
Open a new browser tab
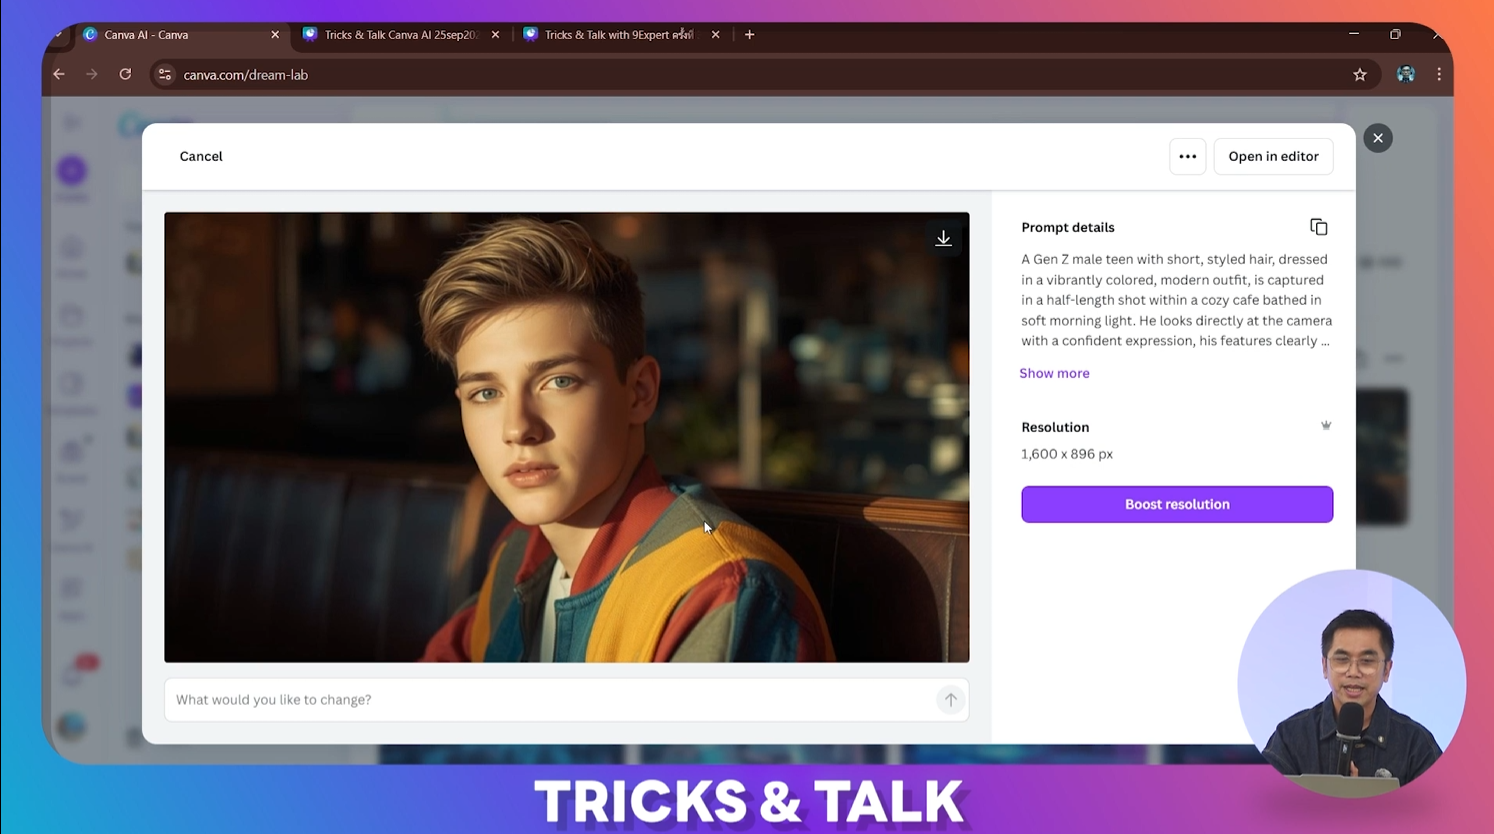749,34
